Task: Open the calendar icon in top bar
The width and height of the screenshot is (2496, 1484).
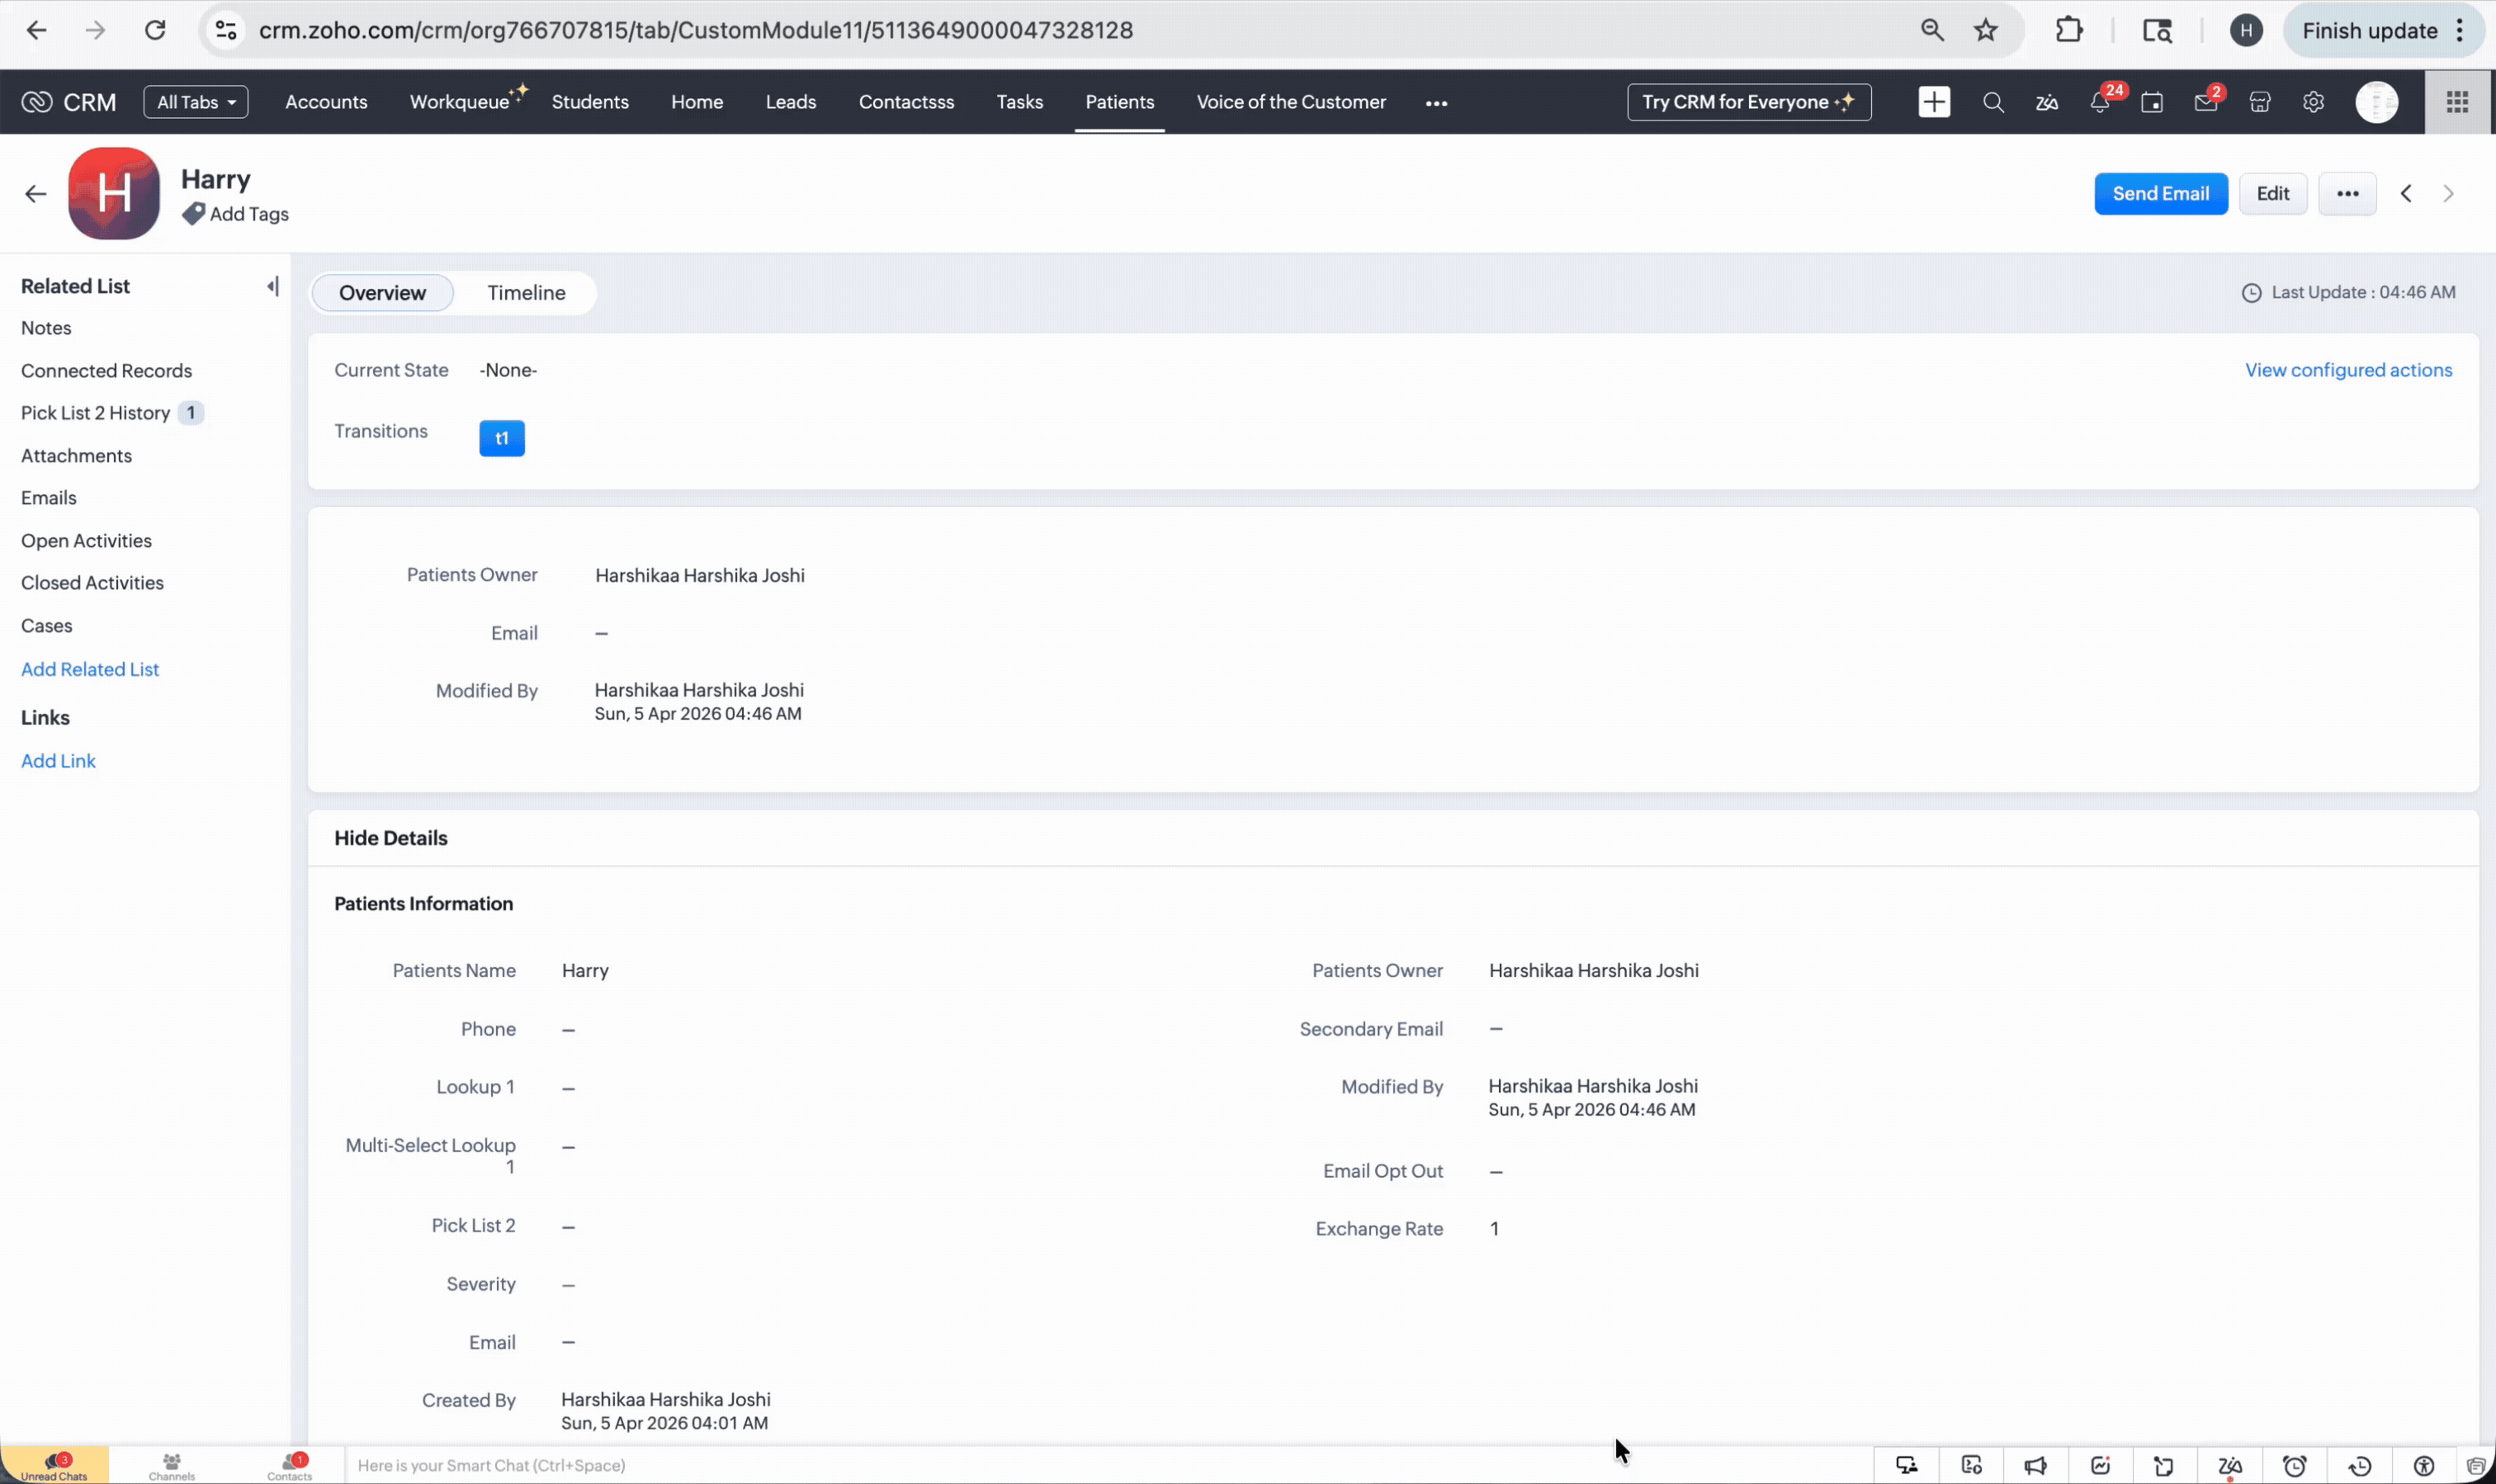Action: point(2152,103)
